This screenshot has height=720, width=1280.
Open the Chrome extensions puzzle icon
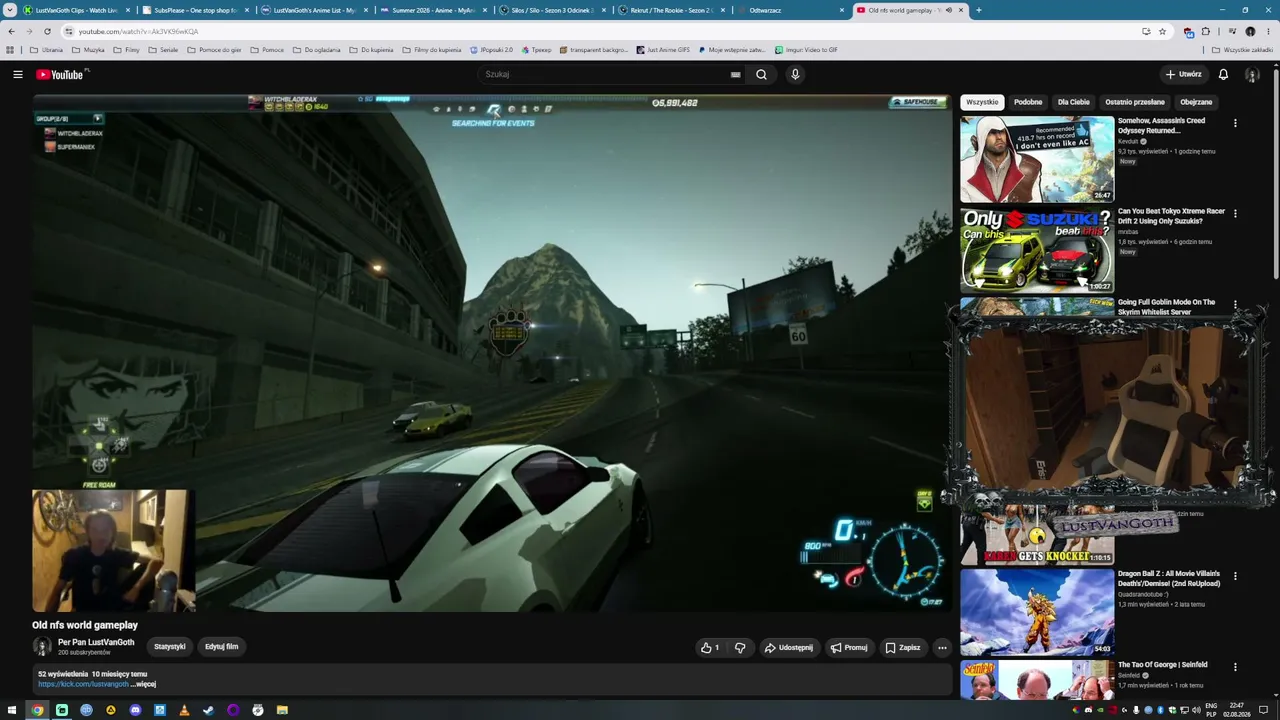1205,31
